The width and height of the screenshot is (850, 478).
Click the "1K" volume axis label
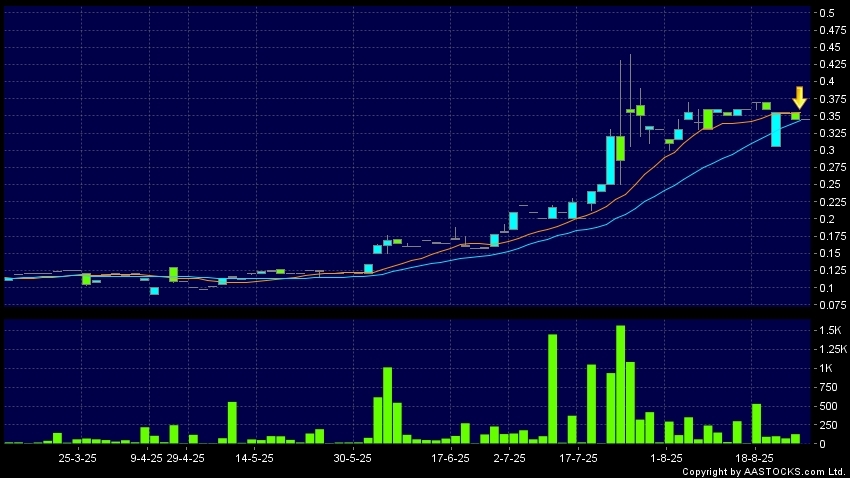[x=826, y=369]
